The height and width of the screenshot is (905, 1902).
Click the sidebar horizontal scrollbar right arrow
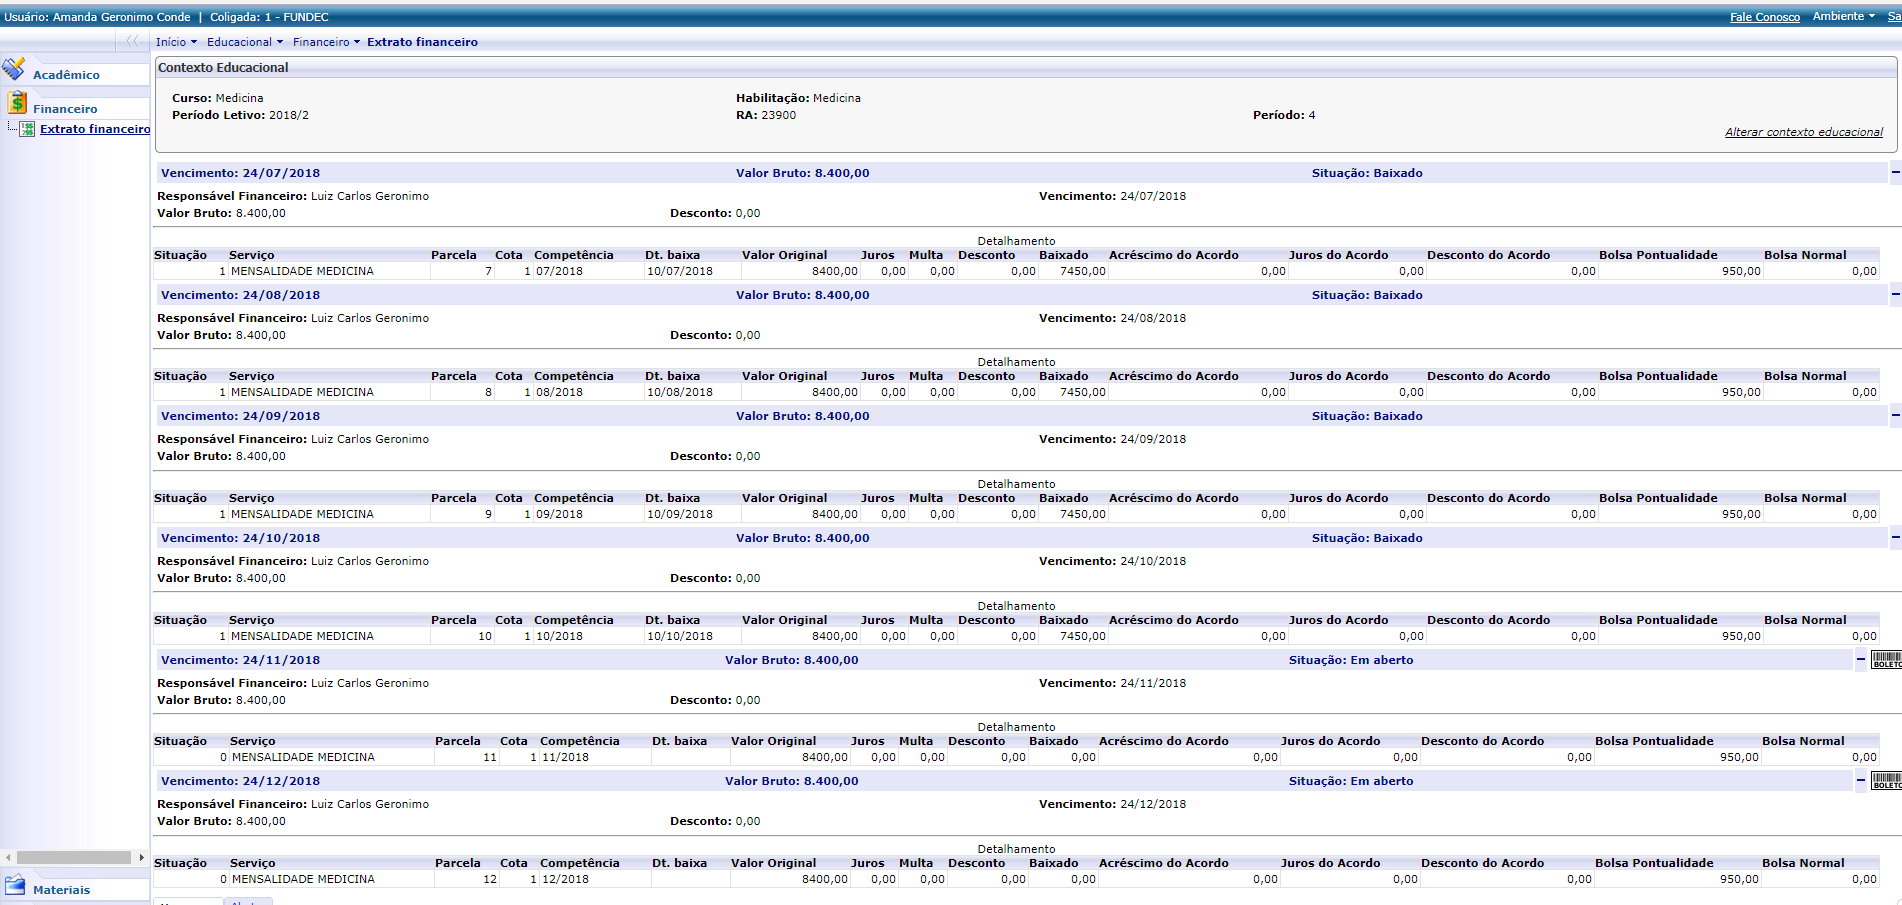(142, 857)
